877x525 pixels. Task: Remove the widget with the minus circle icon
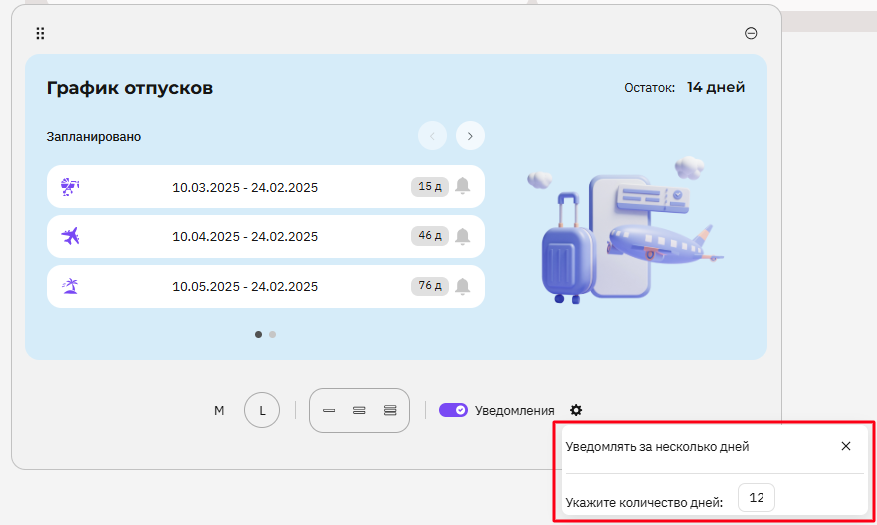[x=751, y=34]
